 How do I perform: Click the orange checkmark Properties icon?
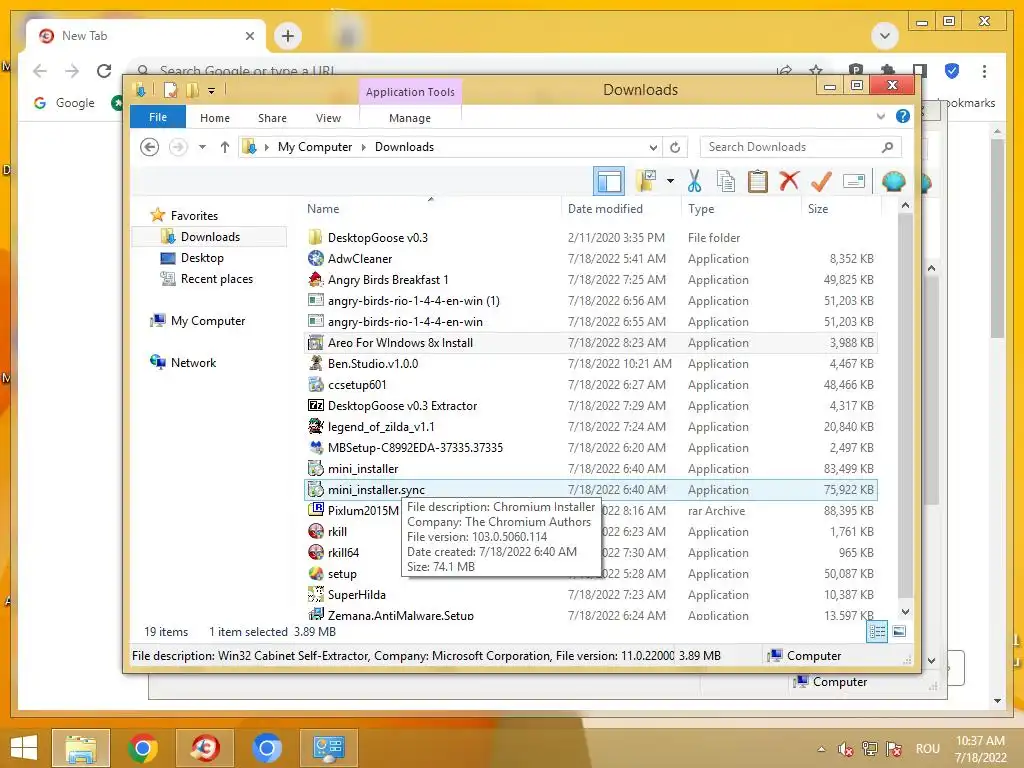821,181
